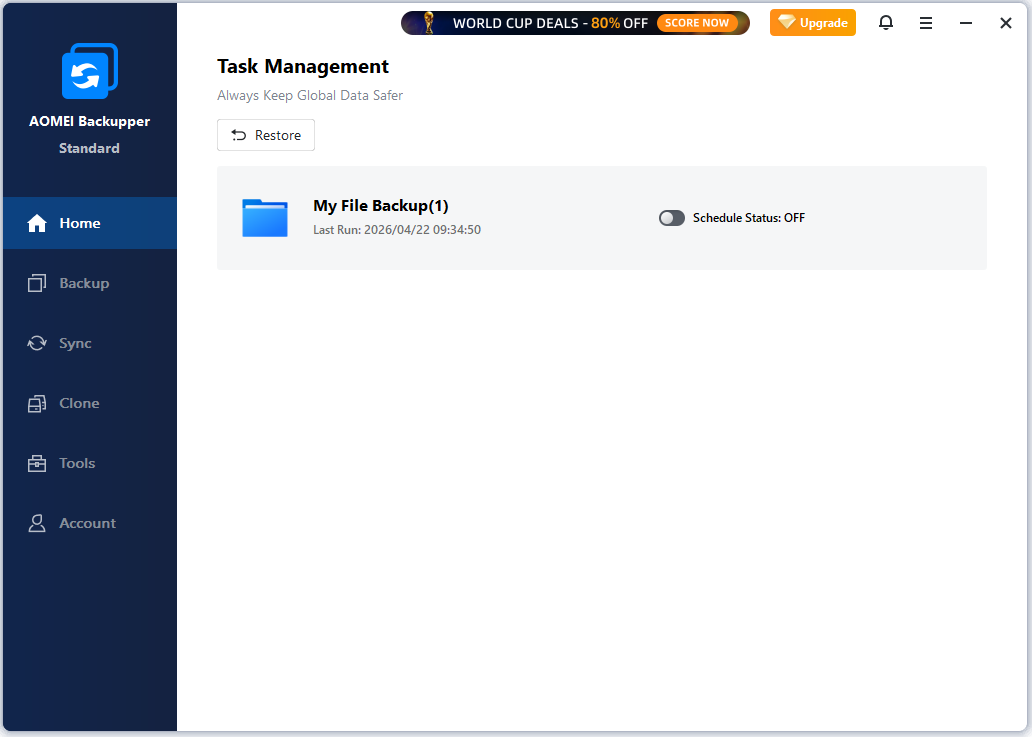Open the Backup section
Viewport: 1032px width, 737px height.
[90, 283]
